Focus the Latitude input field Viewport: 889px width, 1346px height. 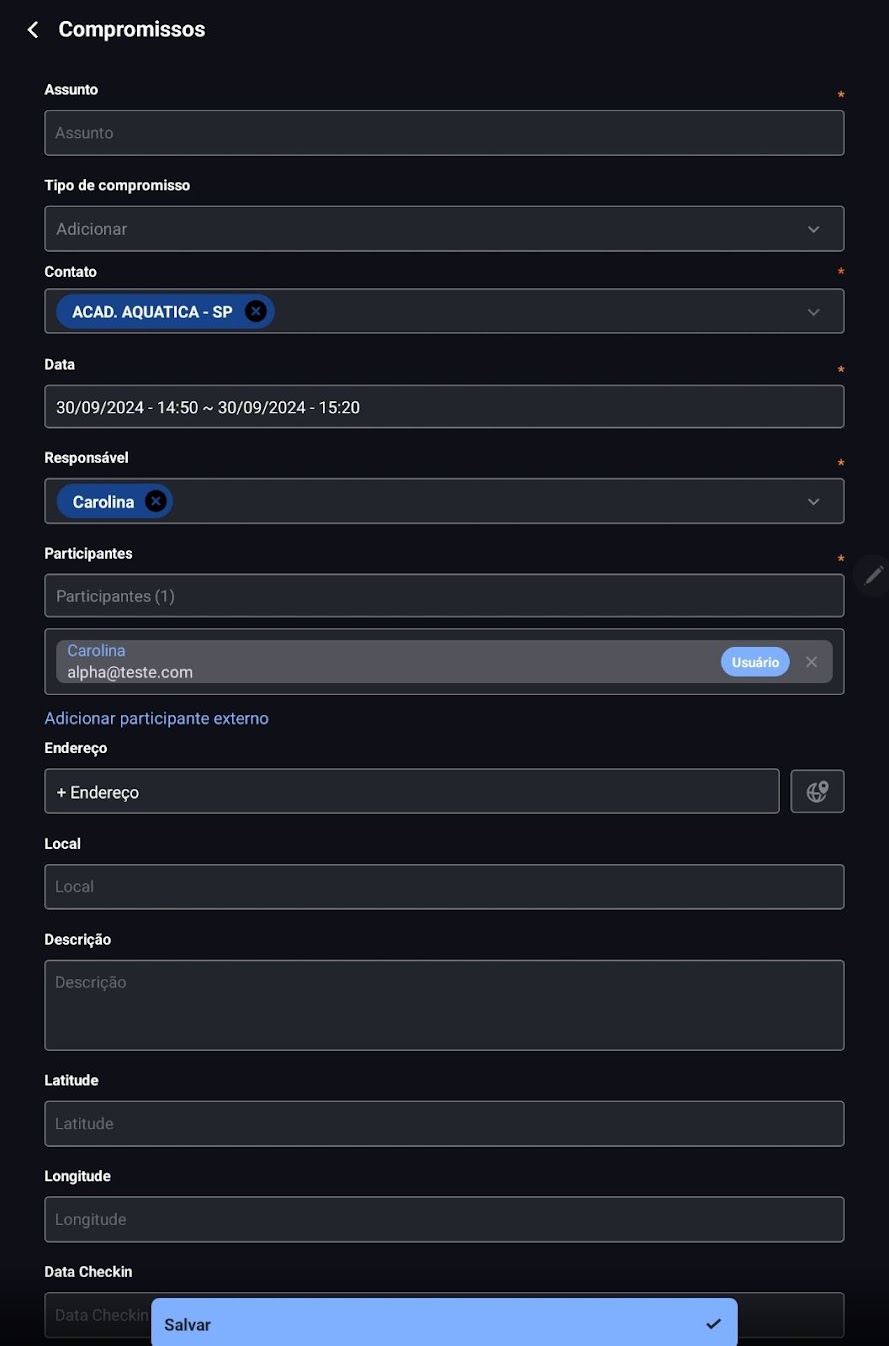(x=444, y=1123)
